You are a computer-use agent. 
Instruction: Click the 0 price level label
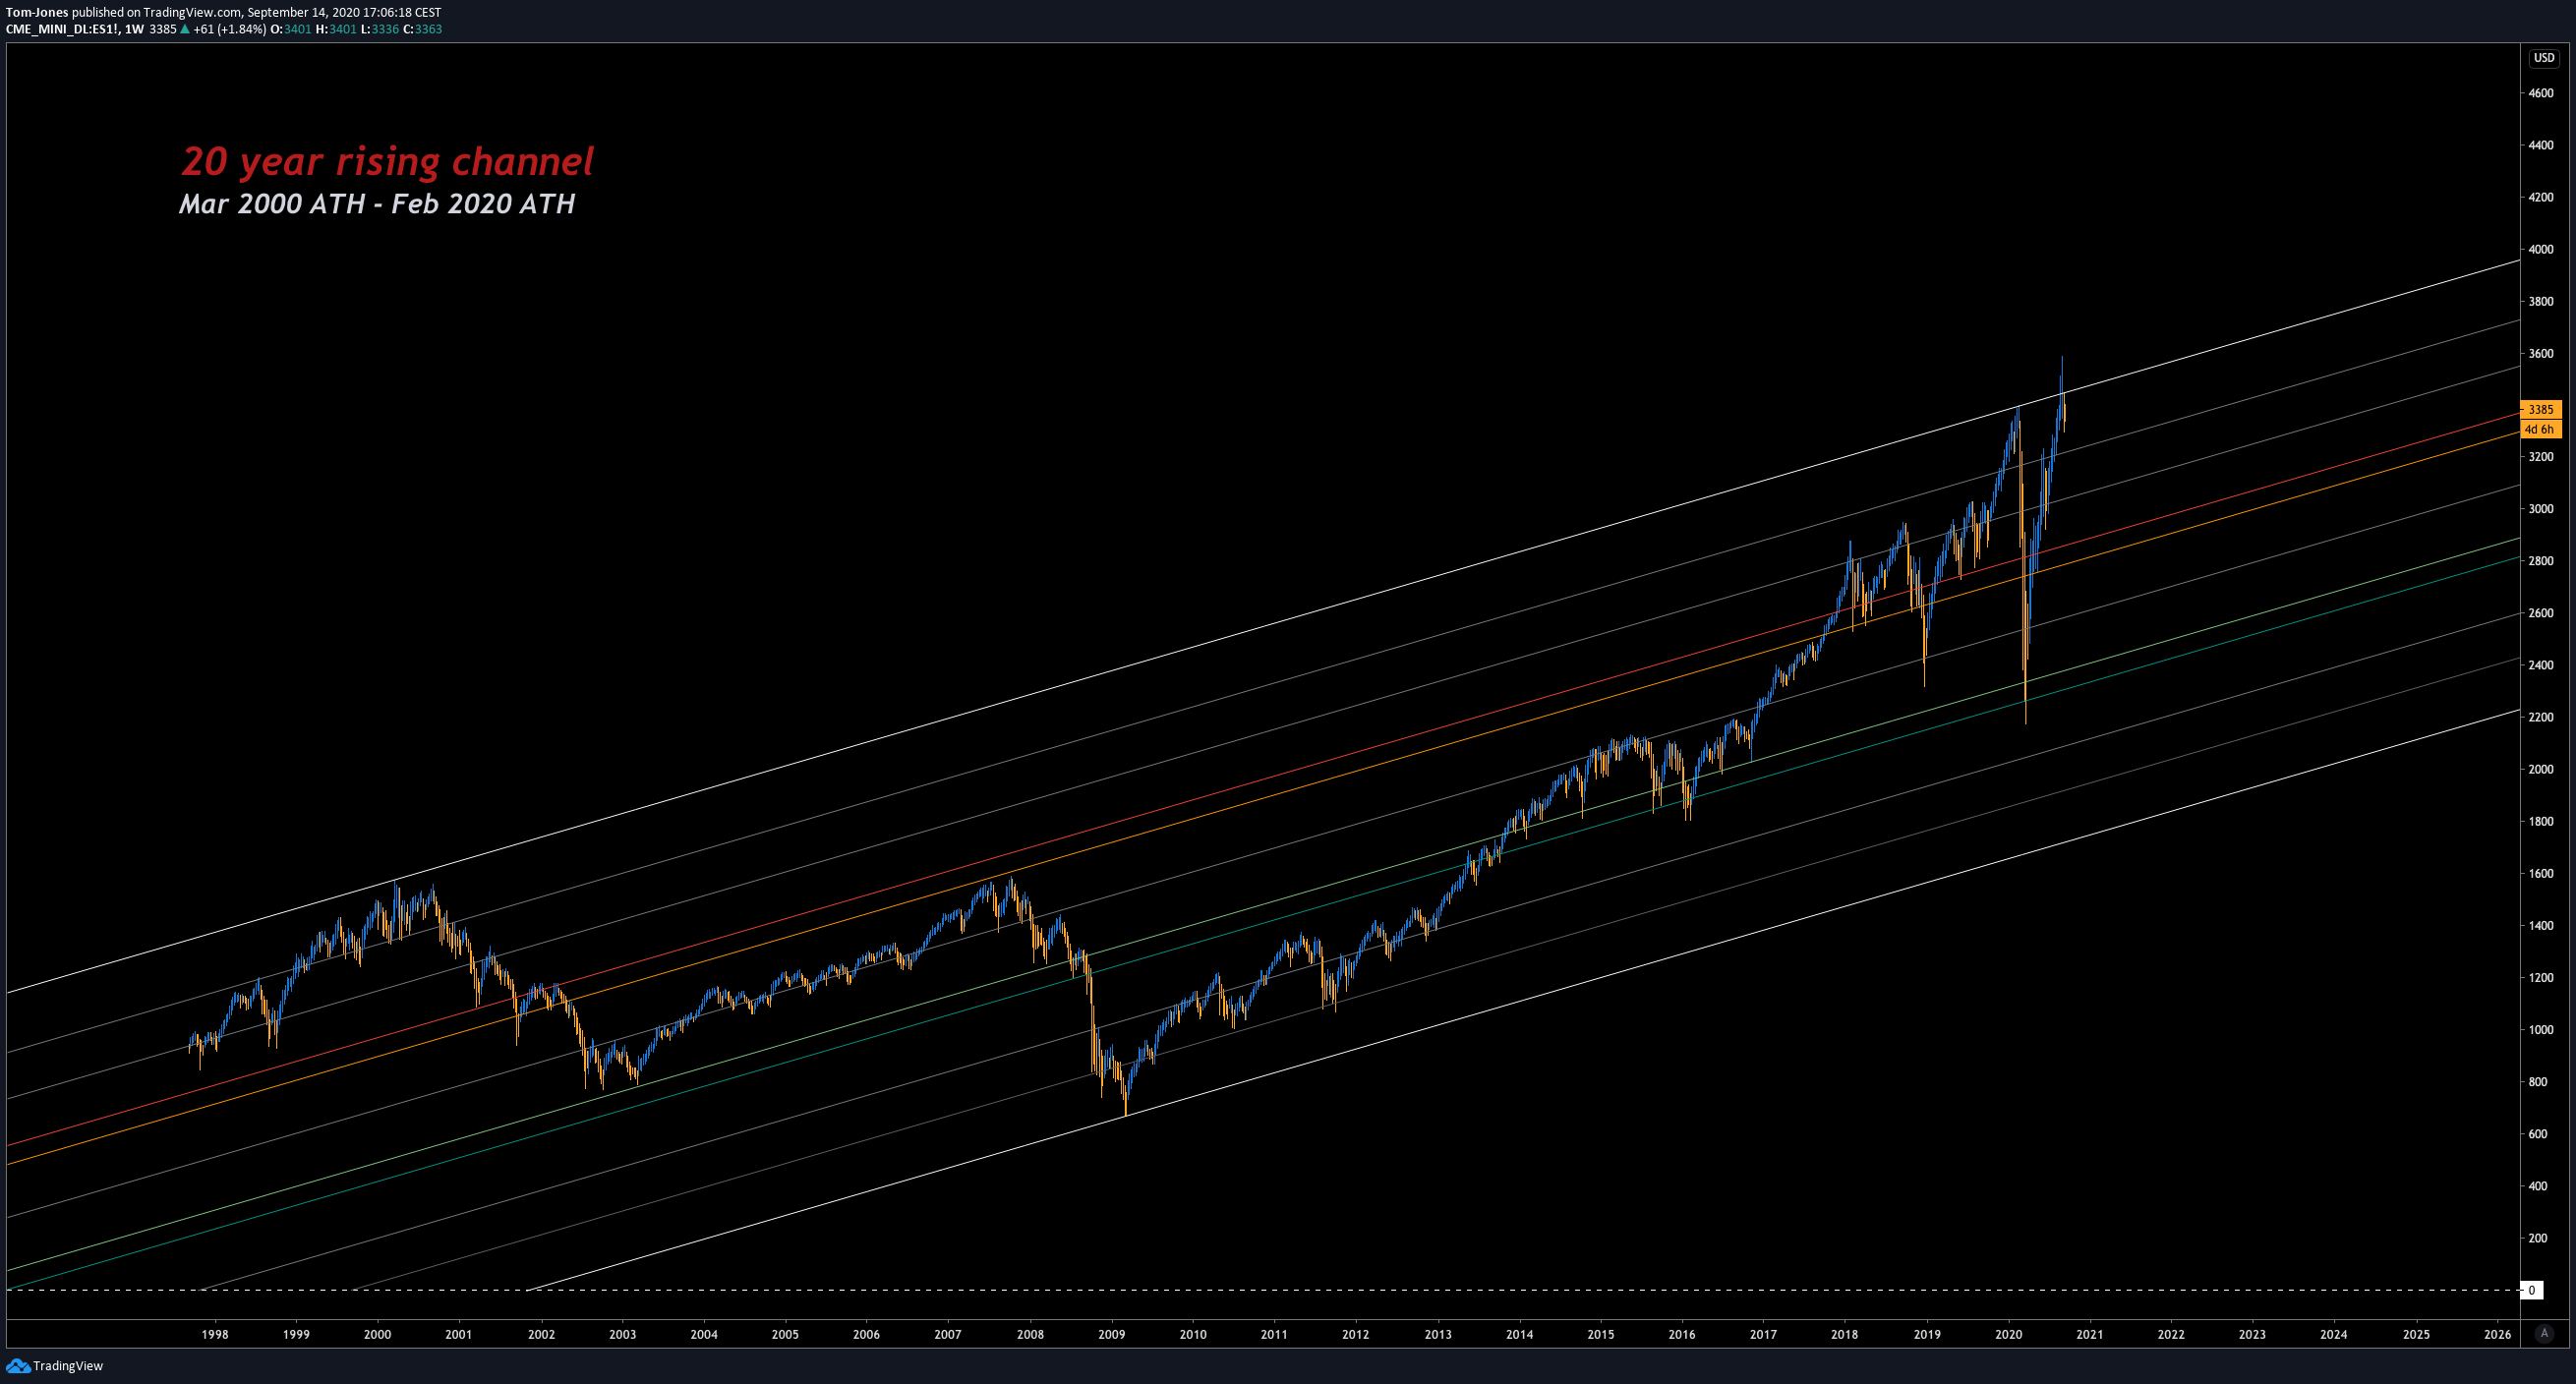click(x=2531, y=1291)
